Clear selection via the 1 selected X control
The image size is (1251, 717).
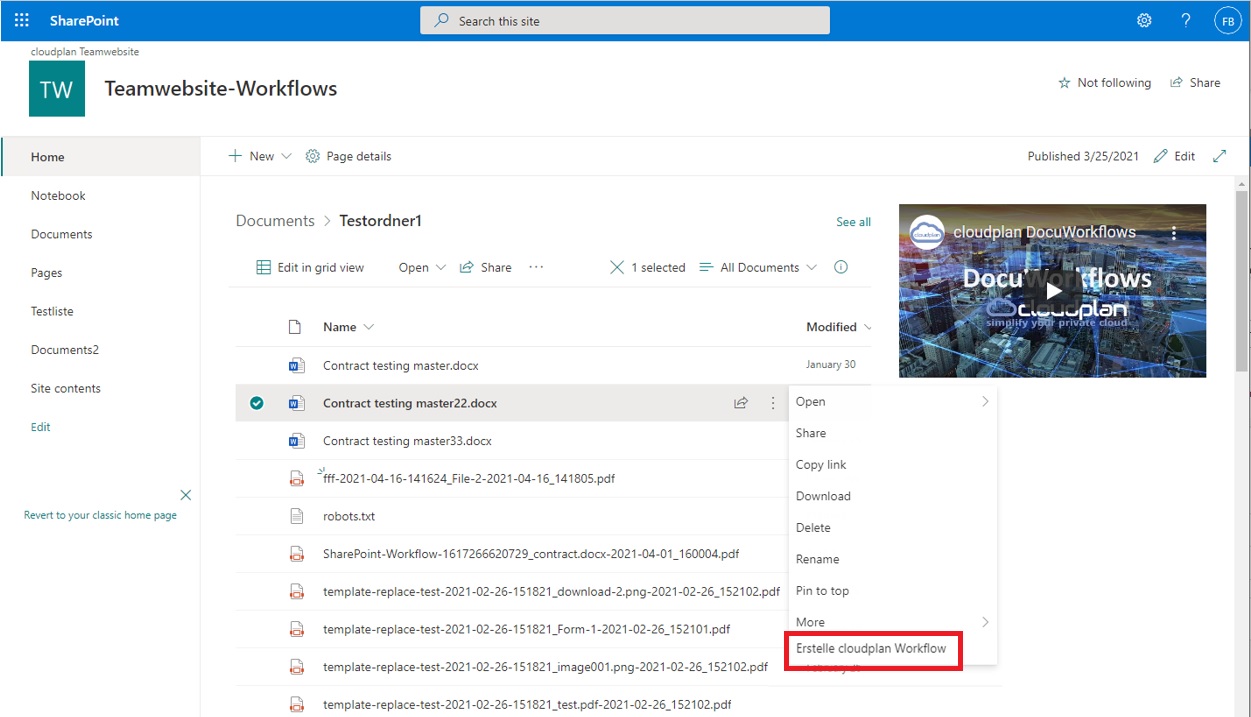[619, 267]
